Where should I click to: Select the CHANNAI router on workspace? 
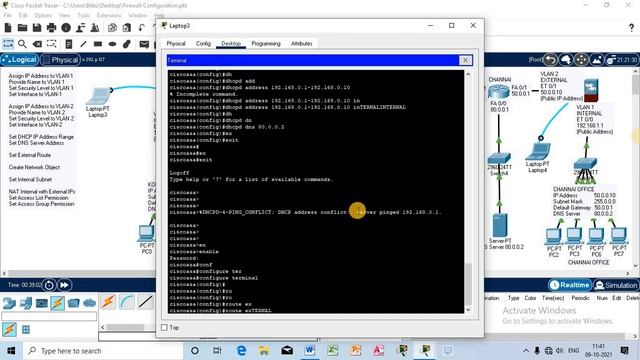(498, 91)
